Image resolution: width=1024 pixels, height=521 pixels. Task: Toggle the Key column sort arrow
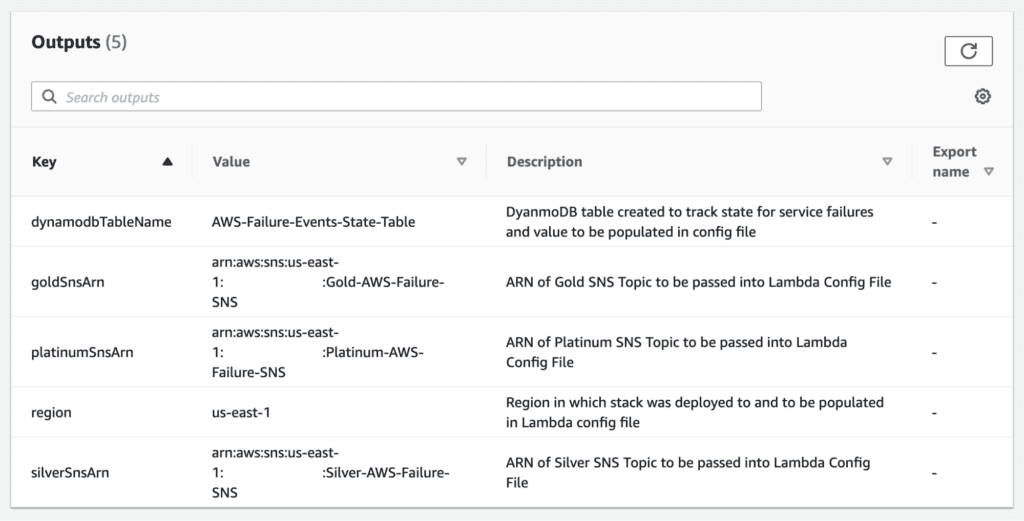(x=167, y=162)
